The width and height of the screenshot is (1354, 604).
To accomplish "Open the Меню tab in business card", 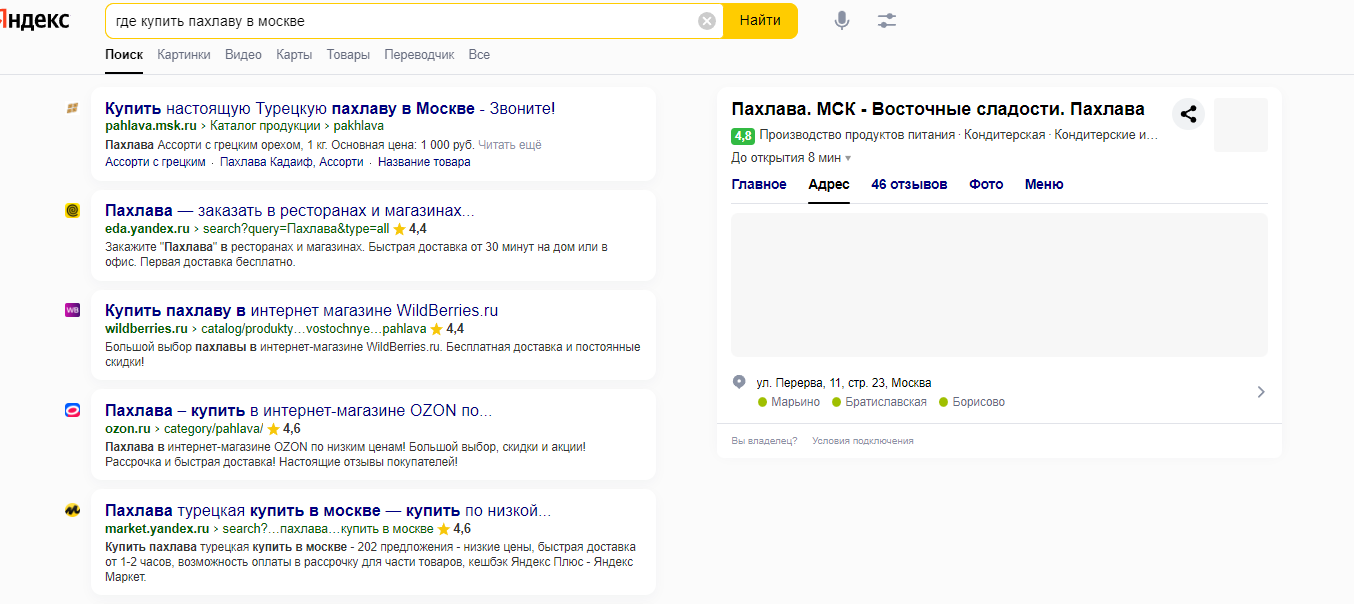I will [x=1044, y=184].
